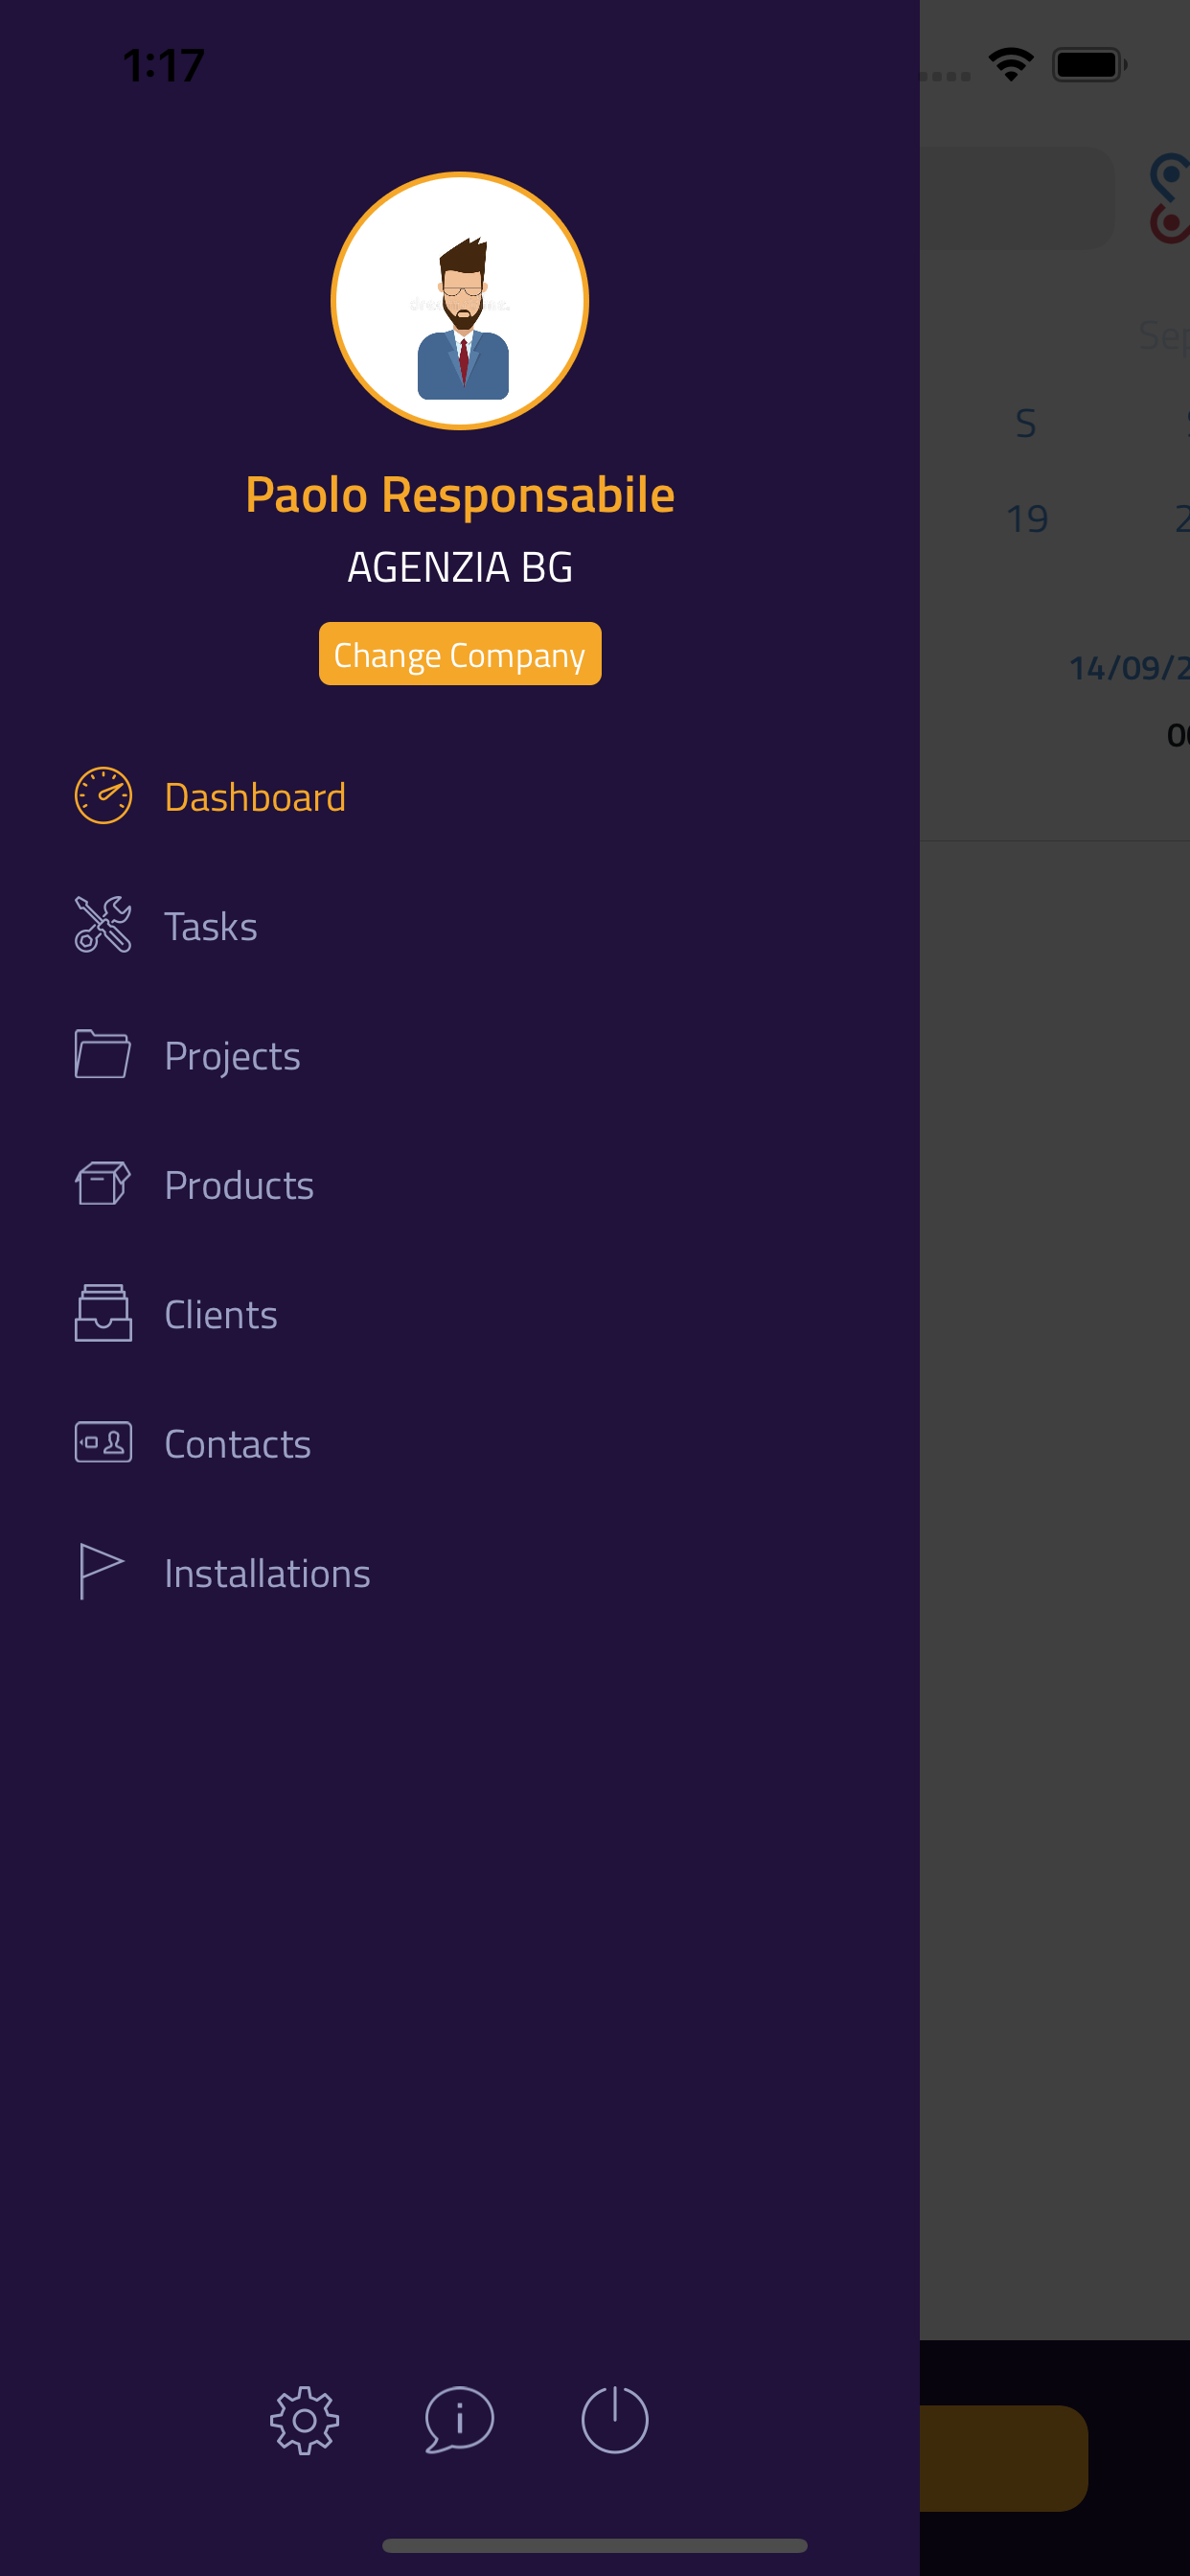Tap the profile avatar picture
Image resolution: width=1190 pixels, height=2576 pixels.
coord(460,301)
